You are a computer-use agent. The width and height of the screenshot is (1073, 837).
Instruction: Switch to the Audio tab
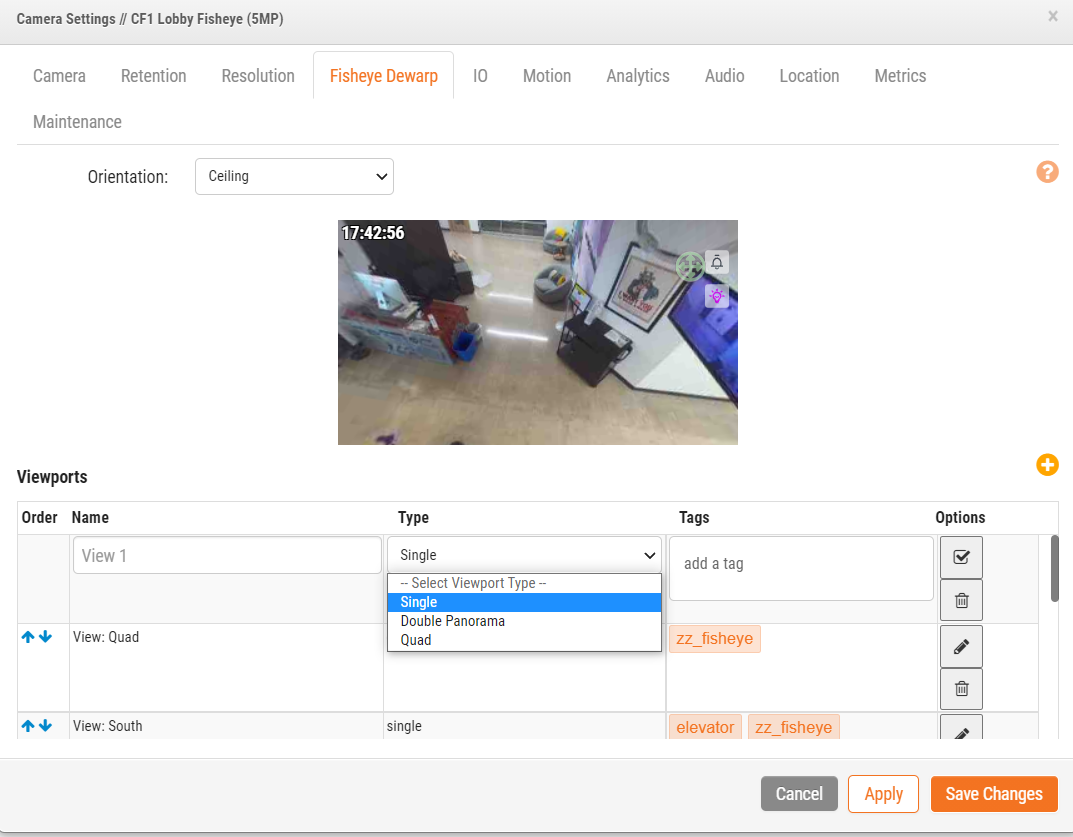click(724, 75)
